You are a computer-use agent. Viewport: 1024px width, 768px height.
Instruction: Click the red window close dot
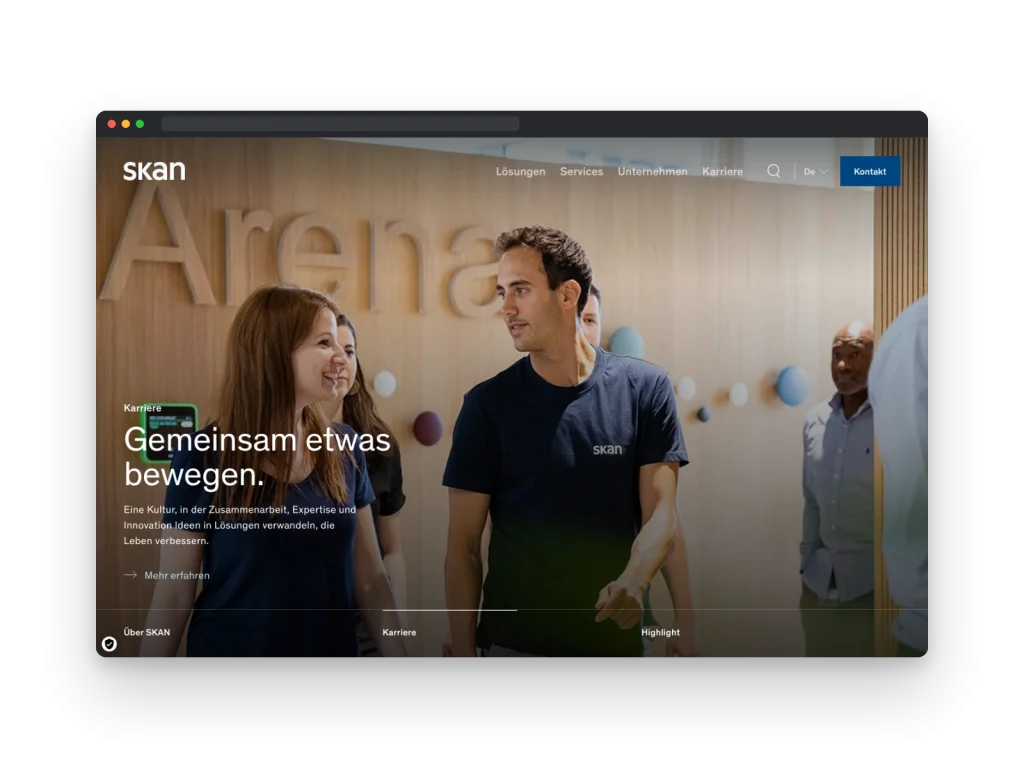[112, 124]
